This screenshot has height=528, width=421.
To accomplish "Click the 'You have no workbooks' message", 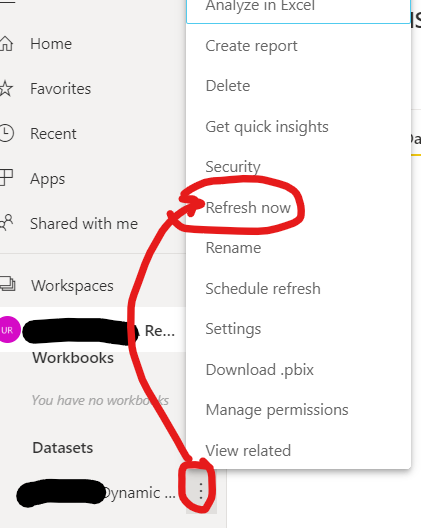I will [x=100, y=400].
